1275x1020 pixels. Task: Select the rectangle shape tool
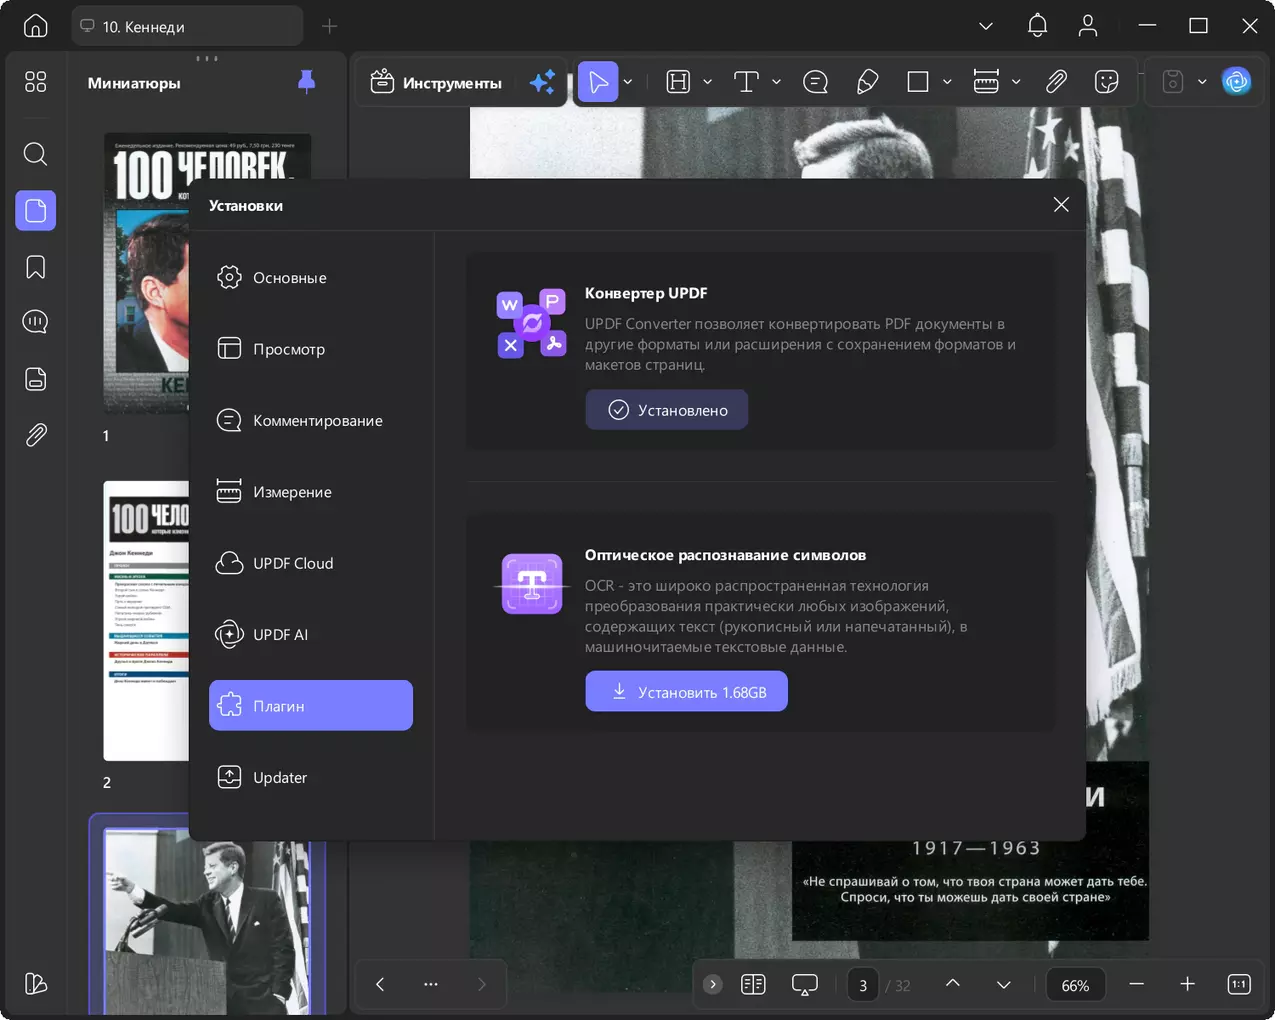point(918,82)
